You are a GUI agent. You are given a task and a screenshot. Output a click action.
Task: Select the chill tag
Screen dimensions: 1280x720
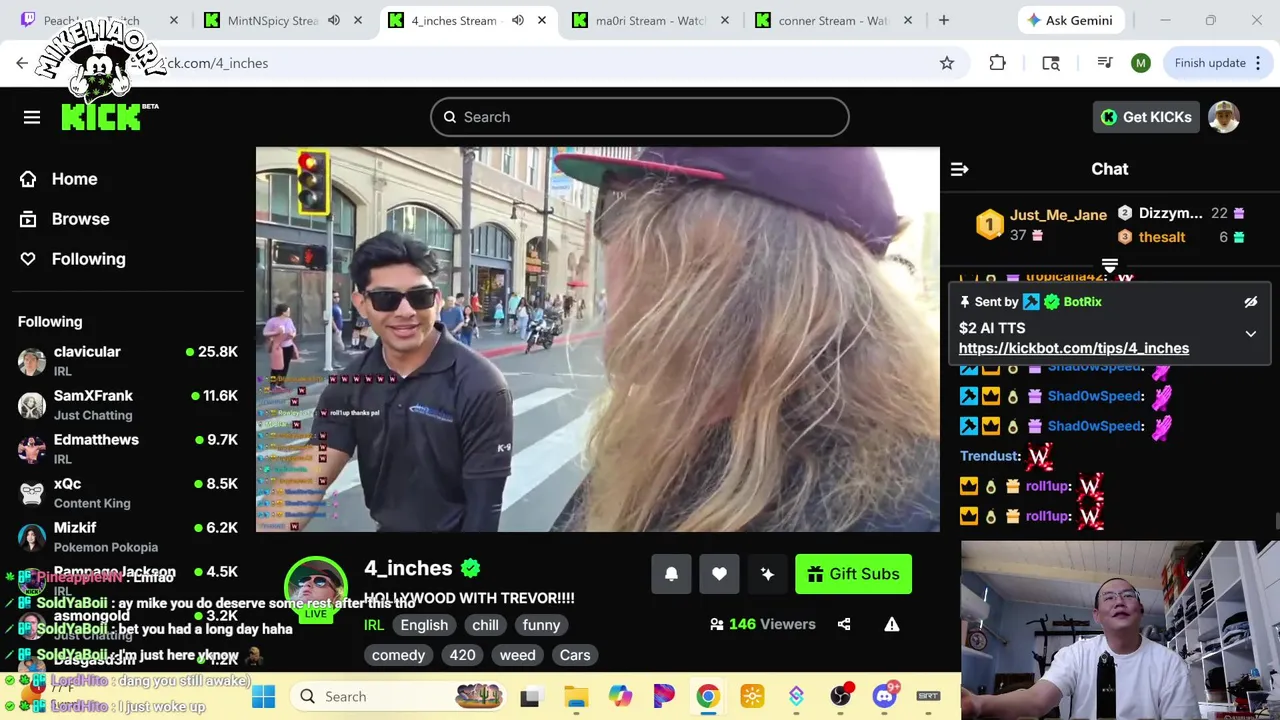[485, 625]
